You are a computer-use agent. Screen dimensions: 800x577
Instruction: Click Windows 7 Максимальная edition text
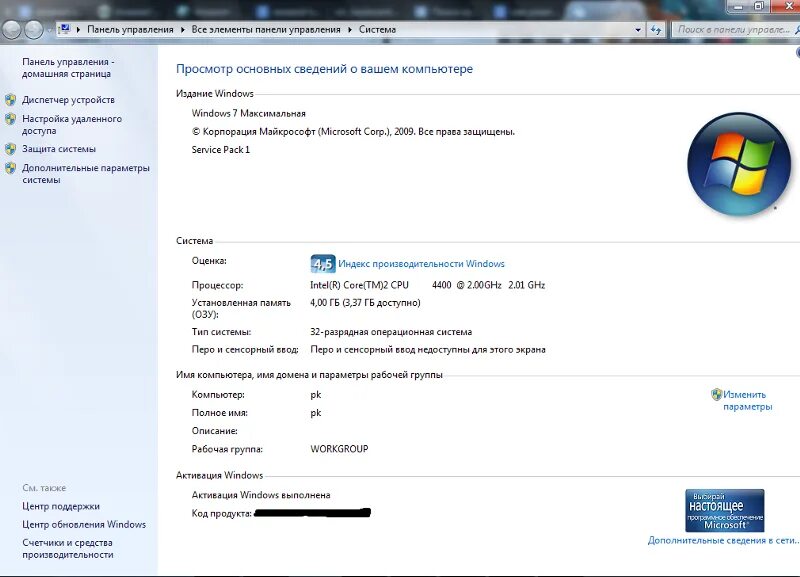click(x=248, y=113)
